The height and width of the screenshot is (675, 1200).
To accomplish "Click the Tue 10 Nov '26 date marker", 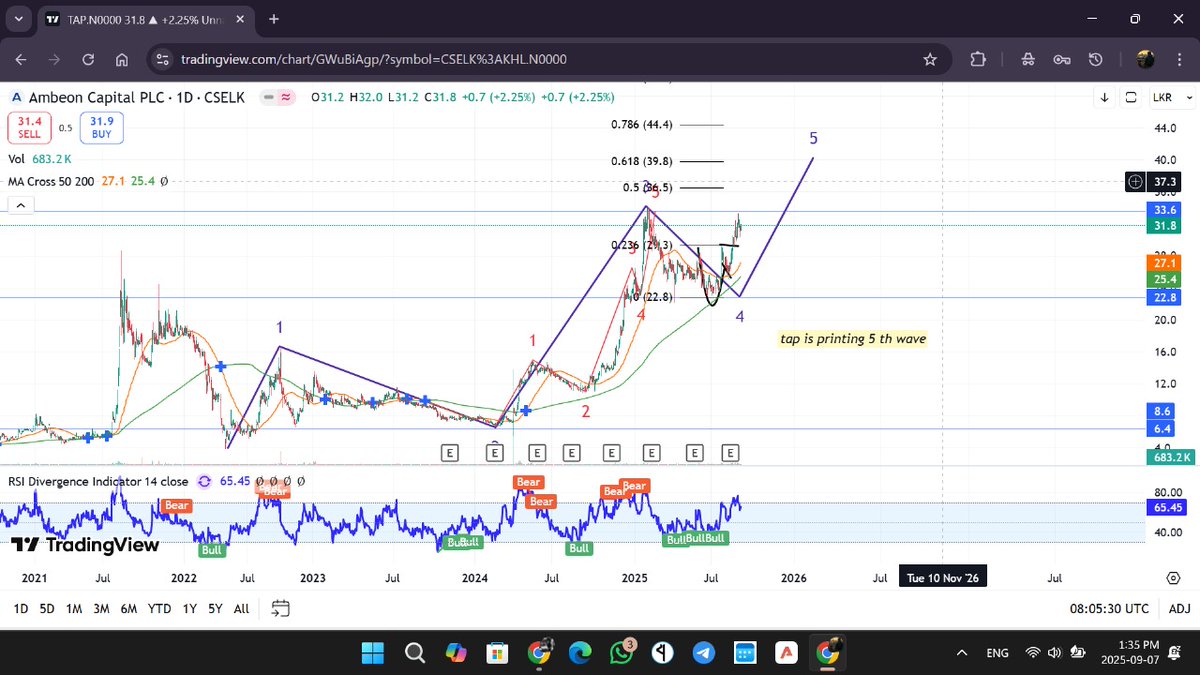I will [942, 577].
